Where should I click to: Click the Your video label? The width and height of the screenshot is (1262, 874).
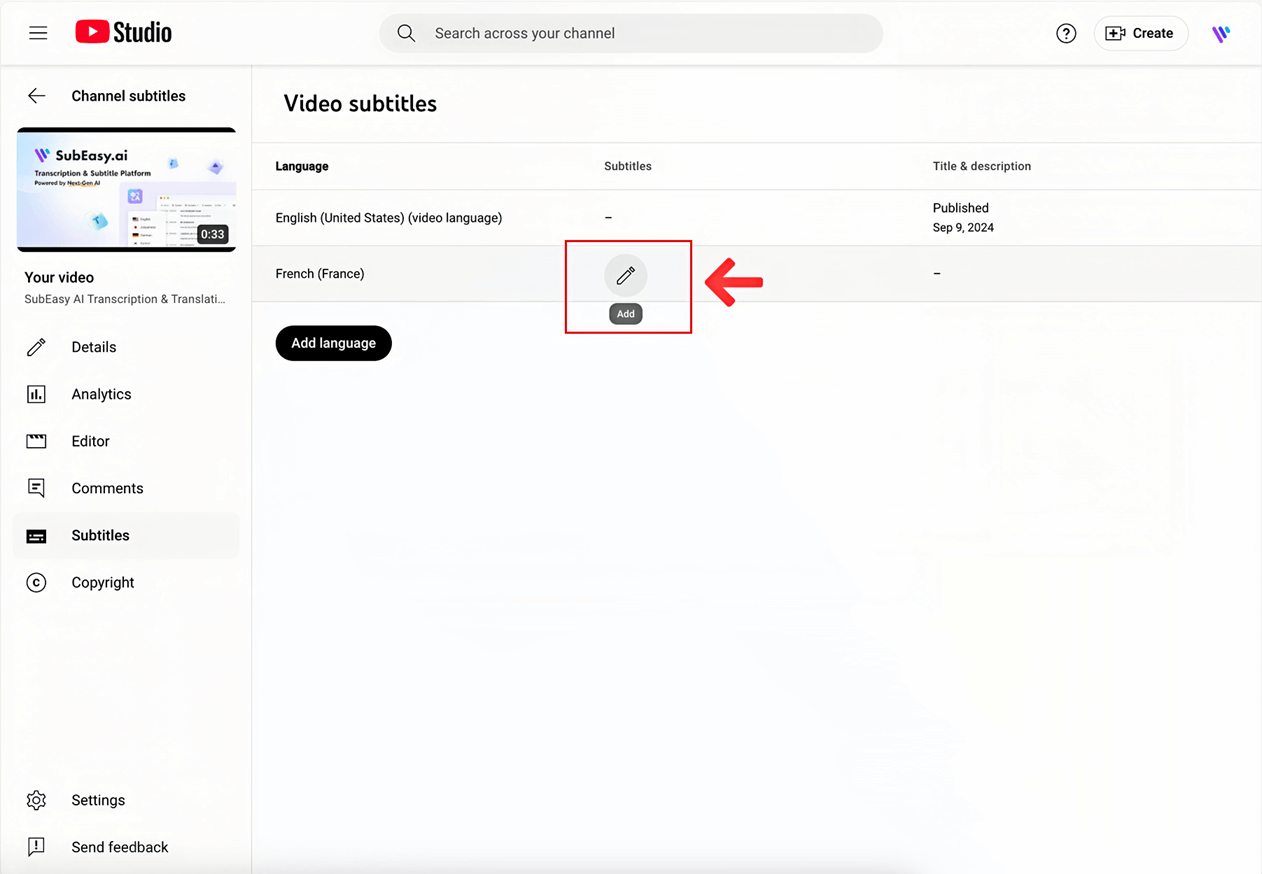[x=59, y=278]
